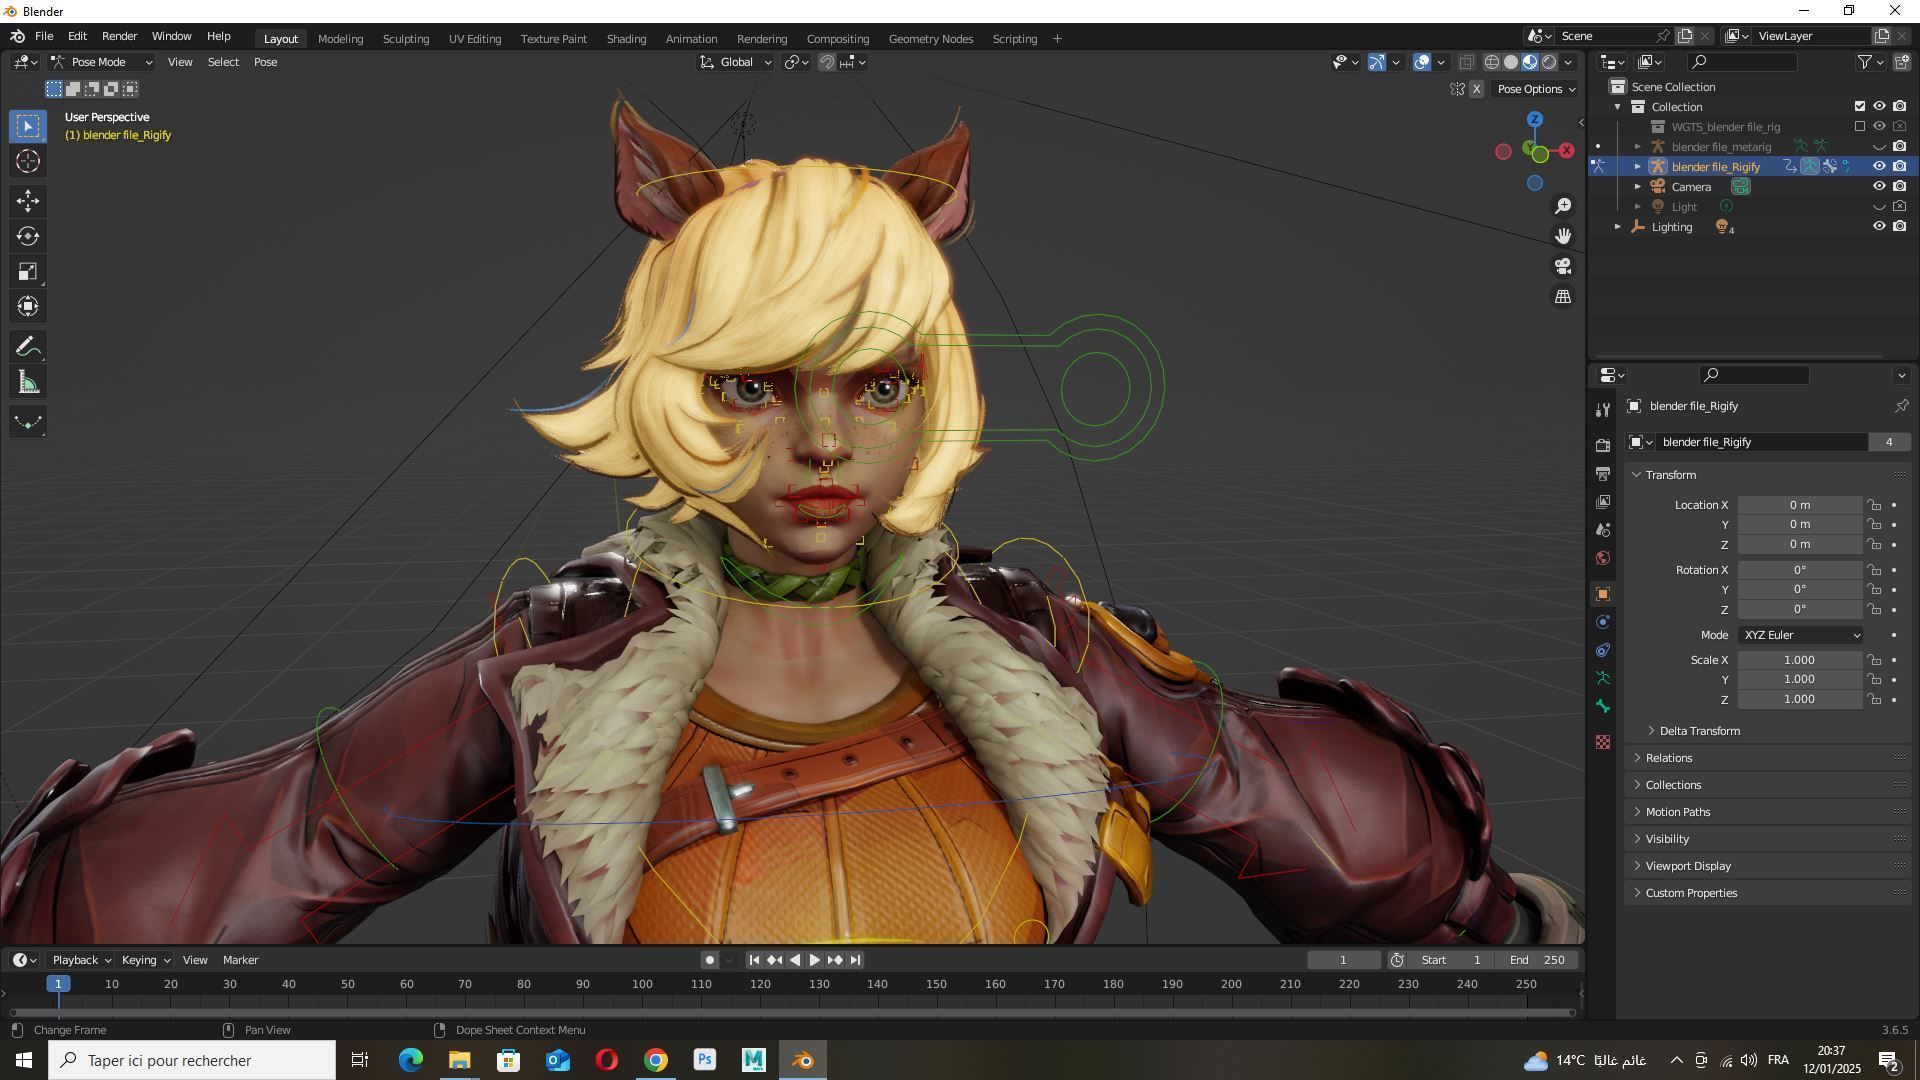Click the zoom magnifier viewport icon
The height and width of the screenshot is (1080, 1920).
[x=1563, y=206]
